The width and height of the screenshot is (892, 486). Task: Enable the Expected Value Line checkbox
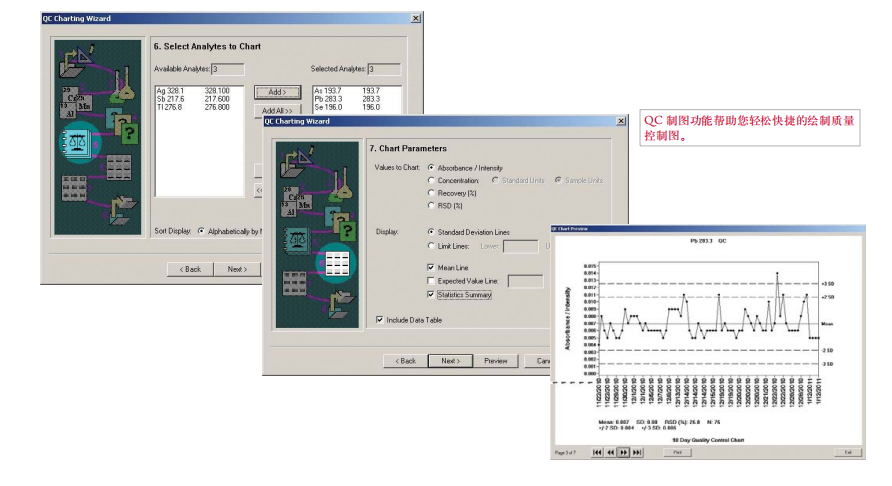tap(431, 281)
